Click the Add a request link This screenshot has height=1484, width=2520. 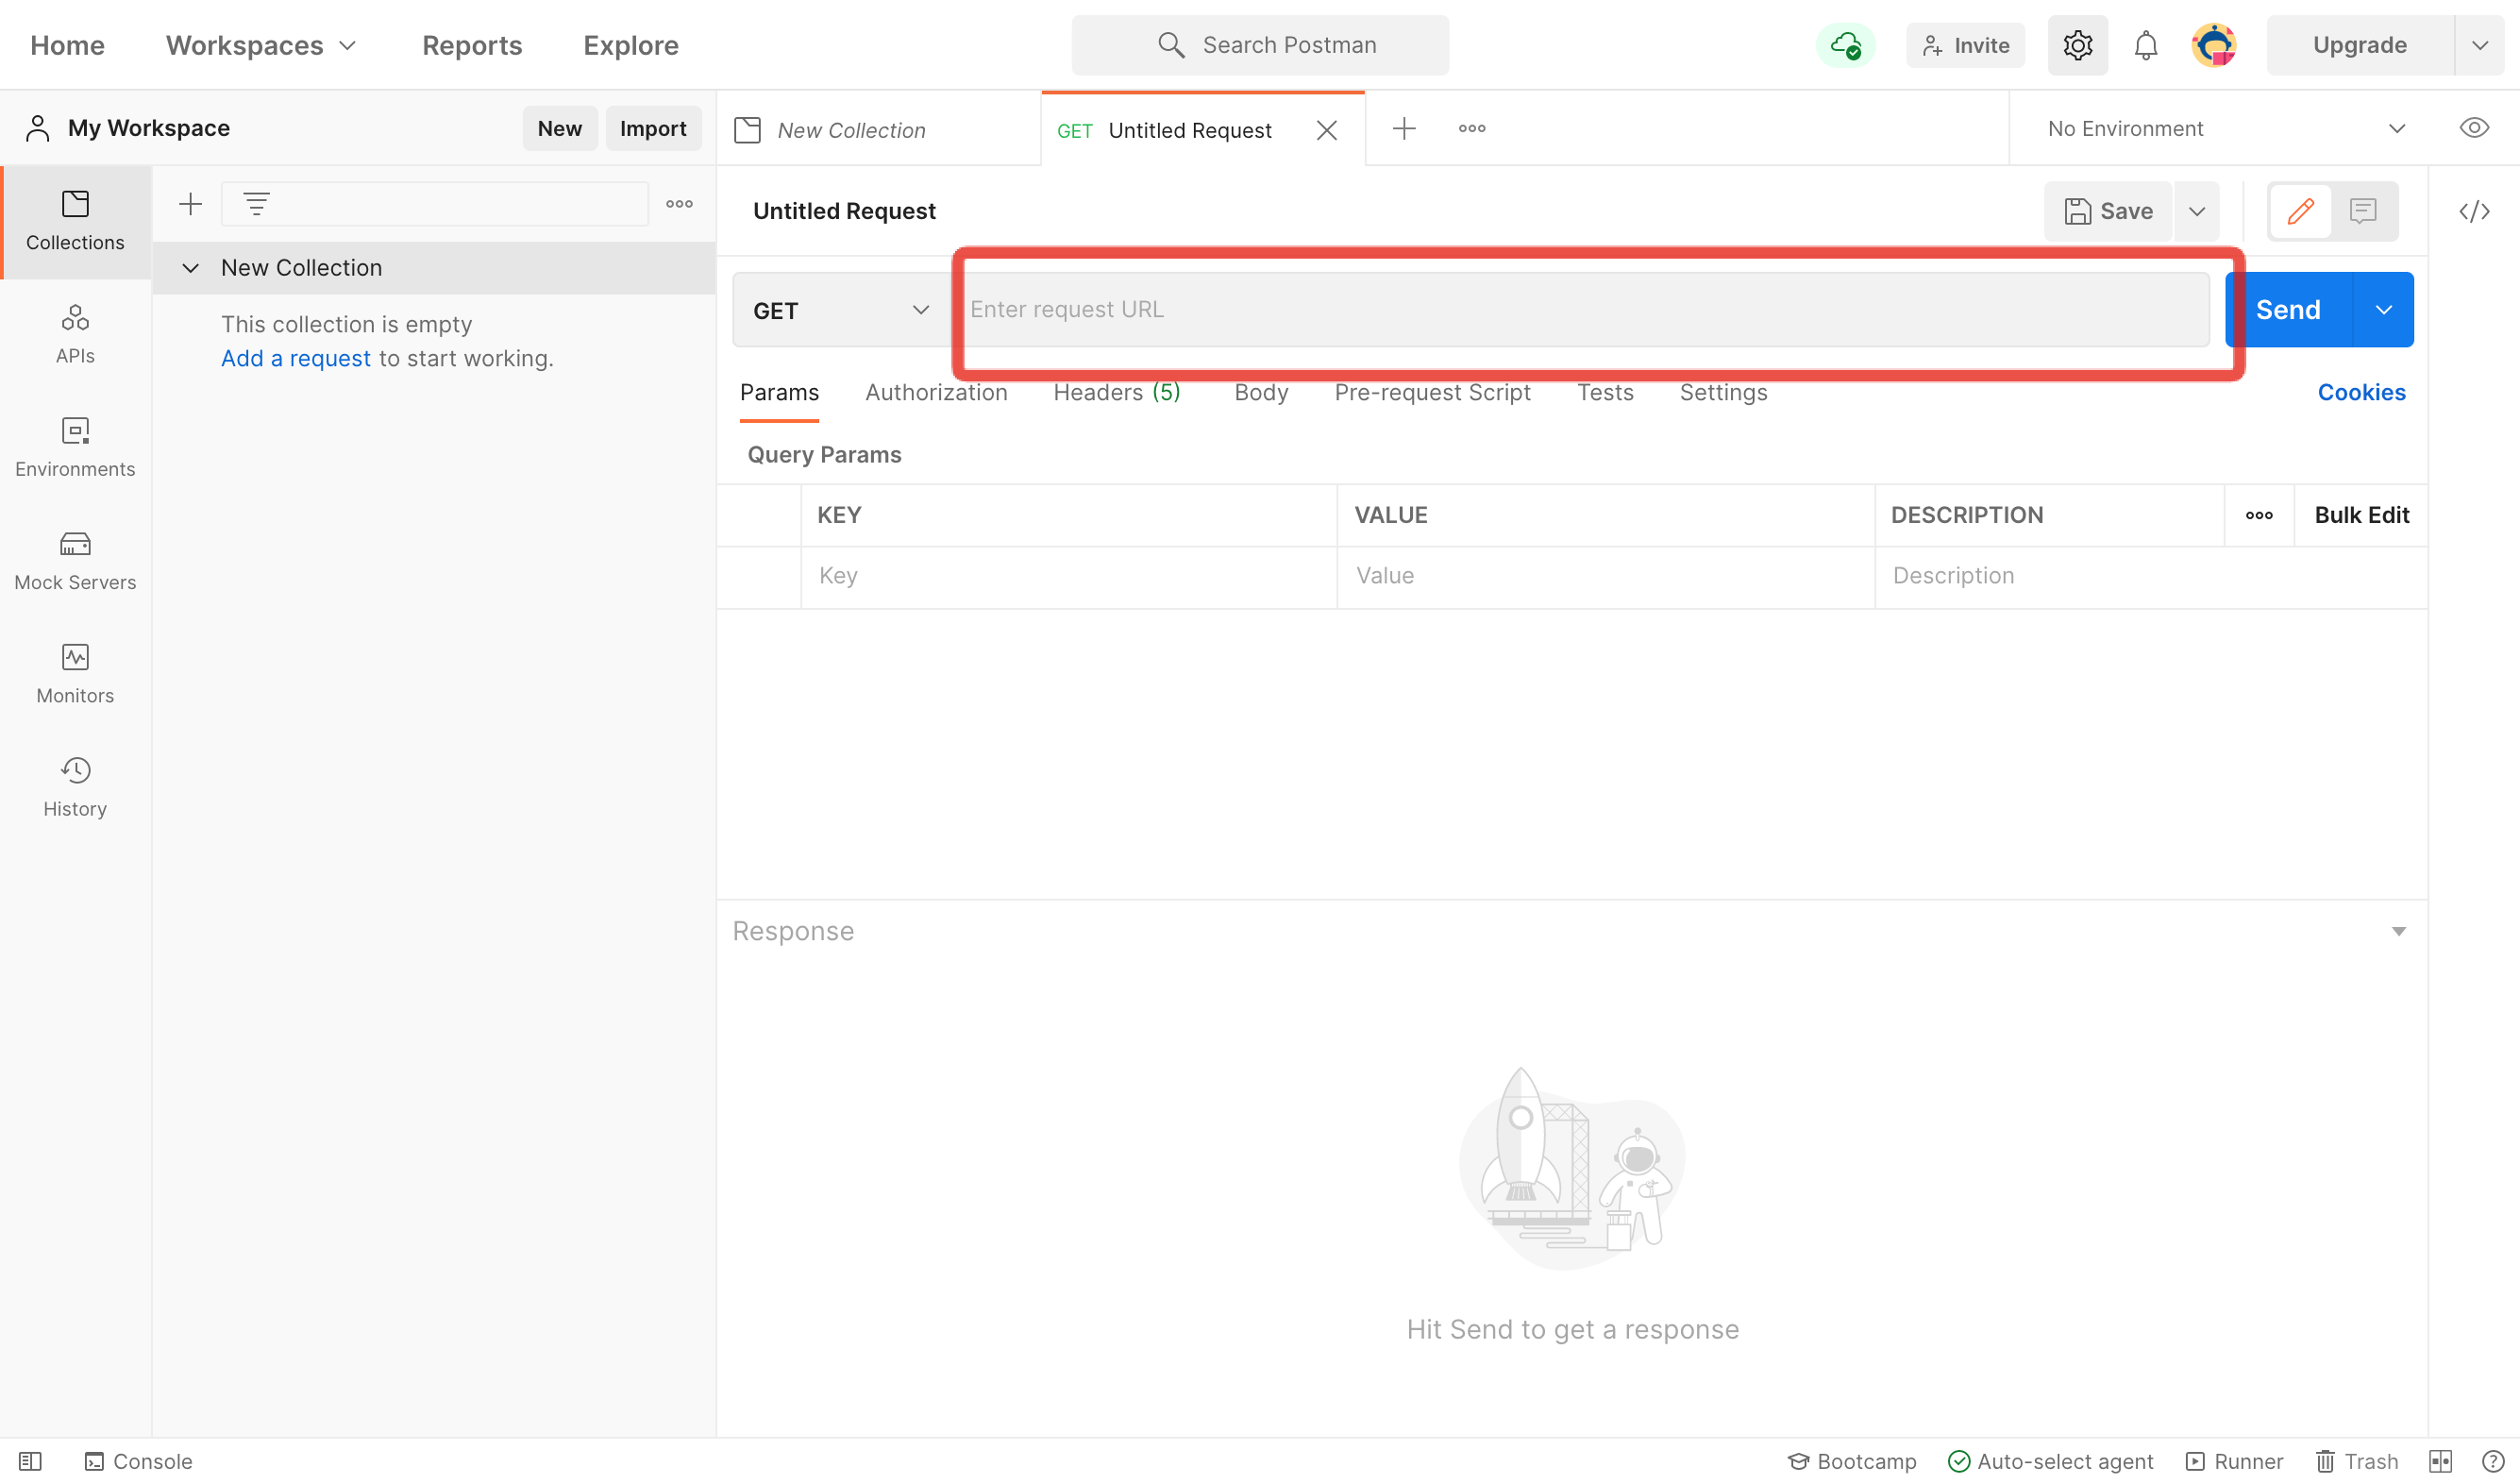click(x=295, y=358)
